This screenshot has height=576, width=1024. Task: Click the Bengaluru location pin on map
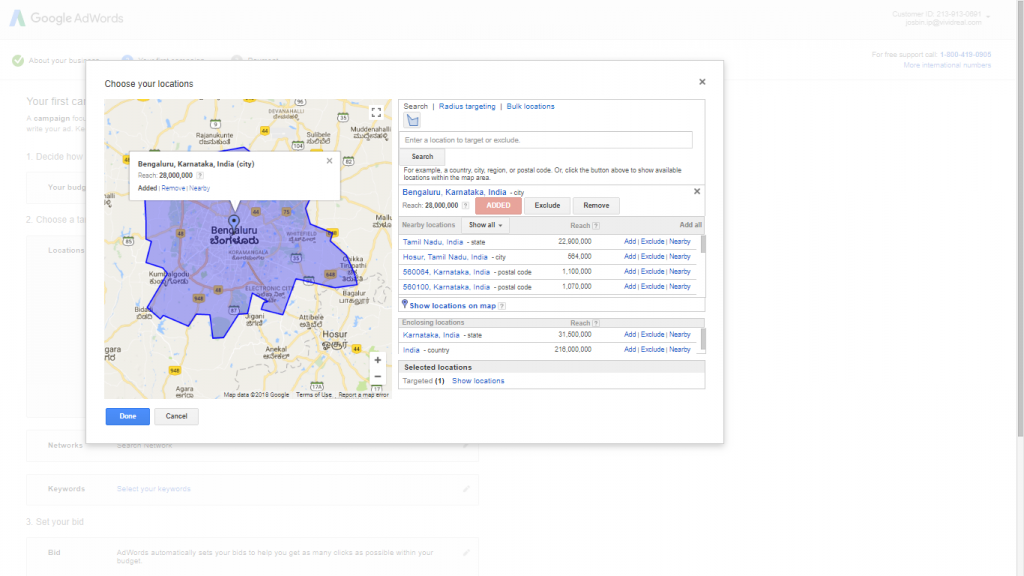[234, 223]
